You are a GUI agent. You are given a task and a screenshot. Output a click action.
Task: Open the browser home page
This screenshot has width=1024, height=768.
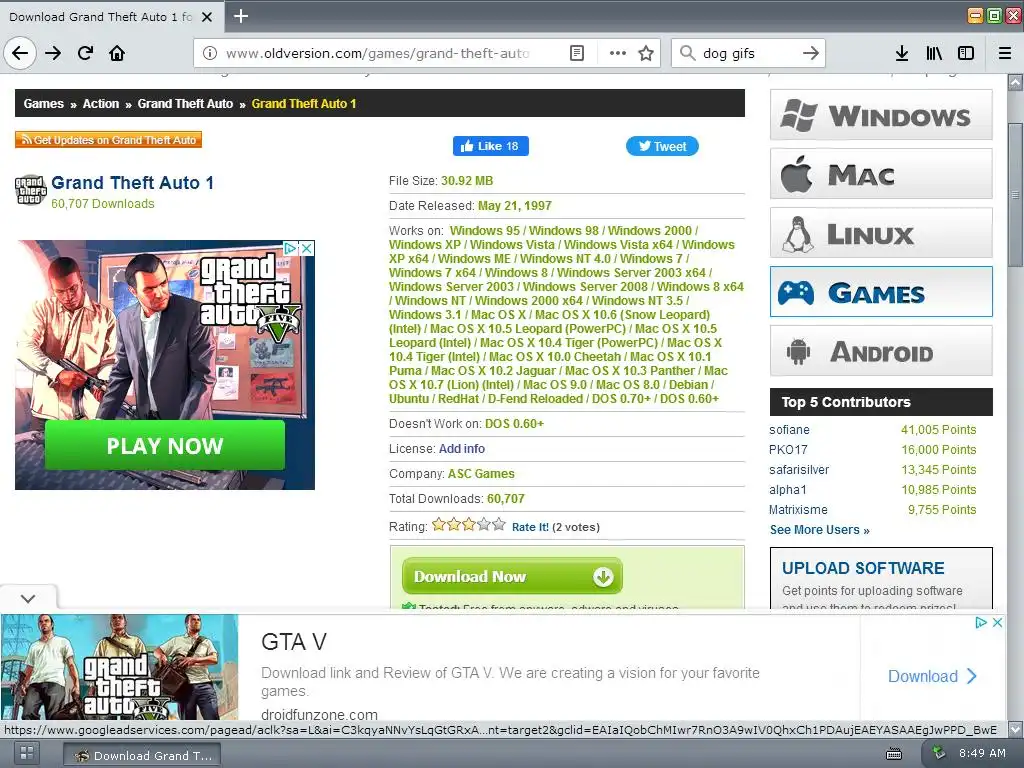[x=117, y=53]
